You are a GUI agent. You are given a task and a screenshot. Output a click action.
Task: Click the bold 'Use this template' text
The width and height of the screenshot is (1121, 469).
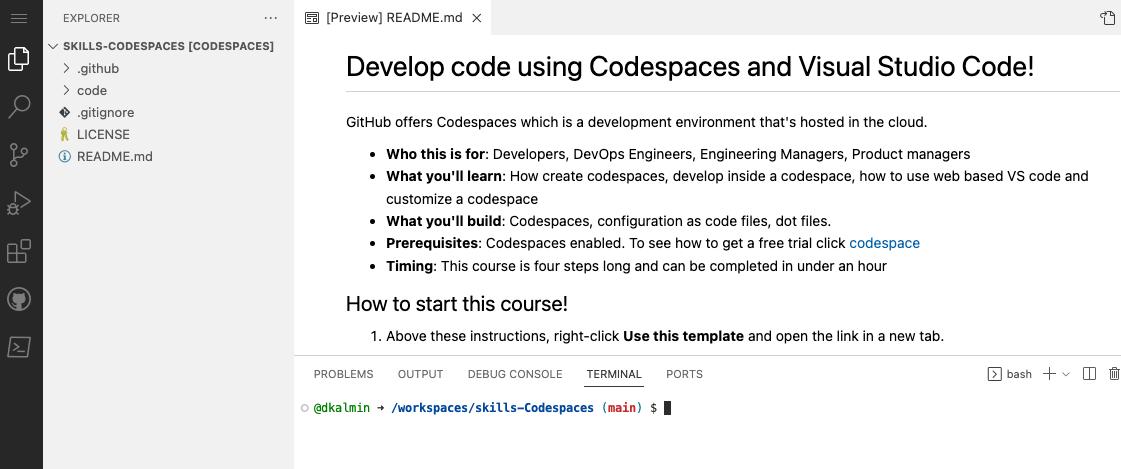point(683,336)
